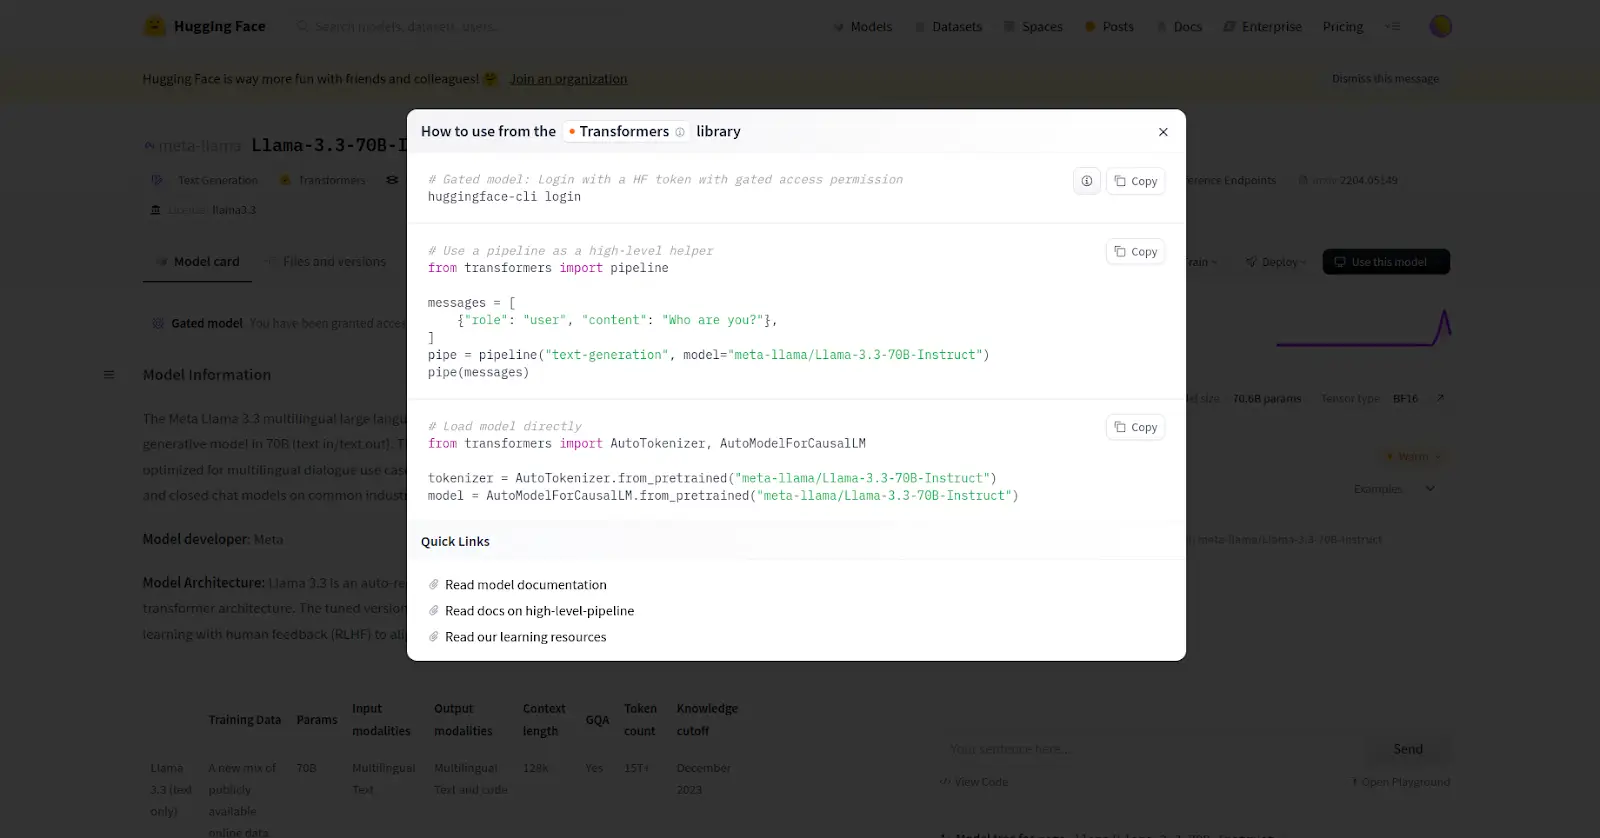Copy the Load model directly snippet
This screenshot has height=838, width=1600.
pyautogui.click(x=1136, y=427)
